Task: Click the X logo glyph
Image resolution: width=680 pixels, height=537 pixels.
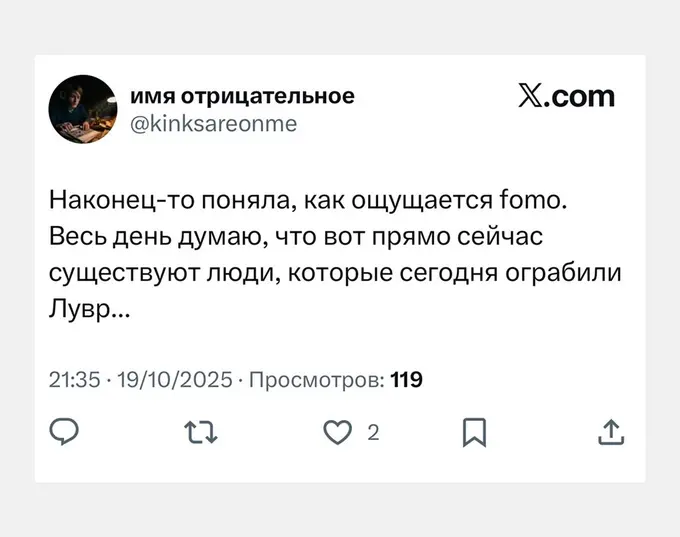Action: pyautogui.click(x=530, y=96)
